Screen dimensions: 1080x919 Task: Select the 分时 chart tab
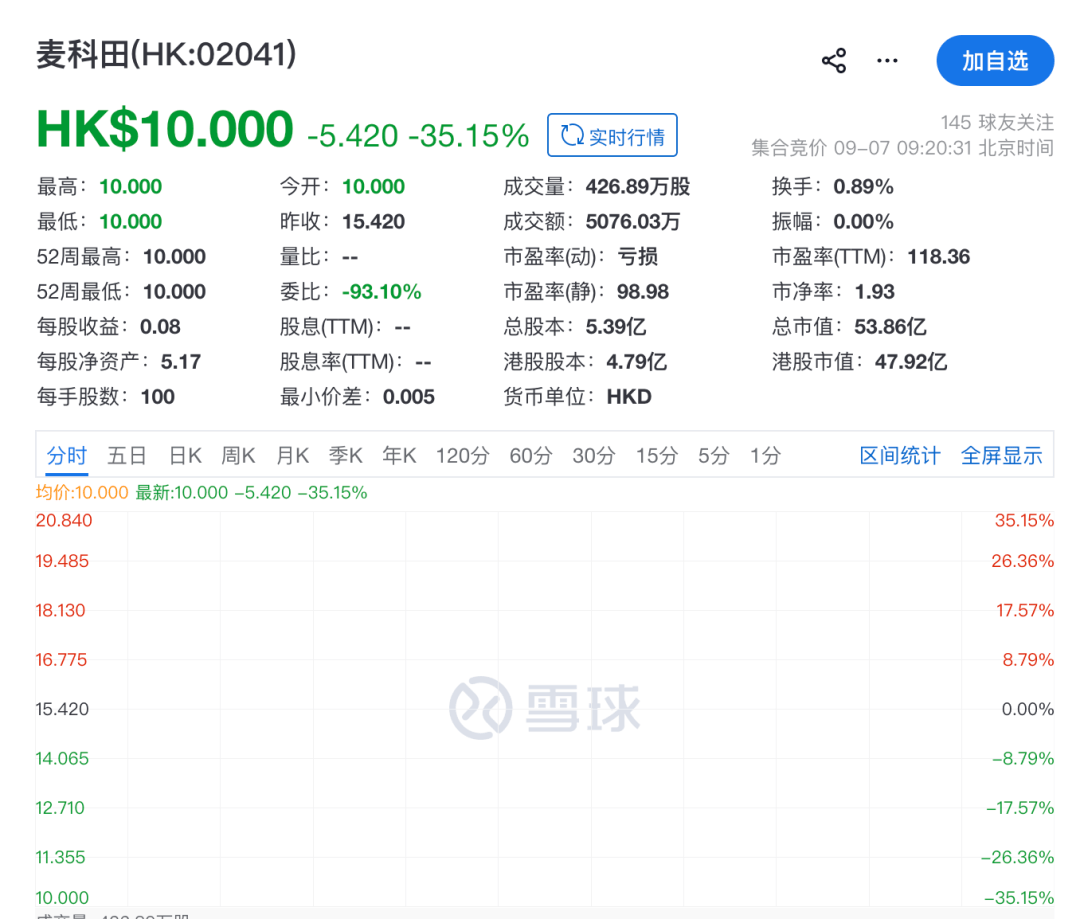click(x=67, y=455)
